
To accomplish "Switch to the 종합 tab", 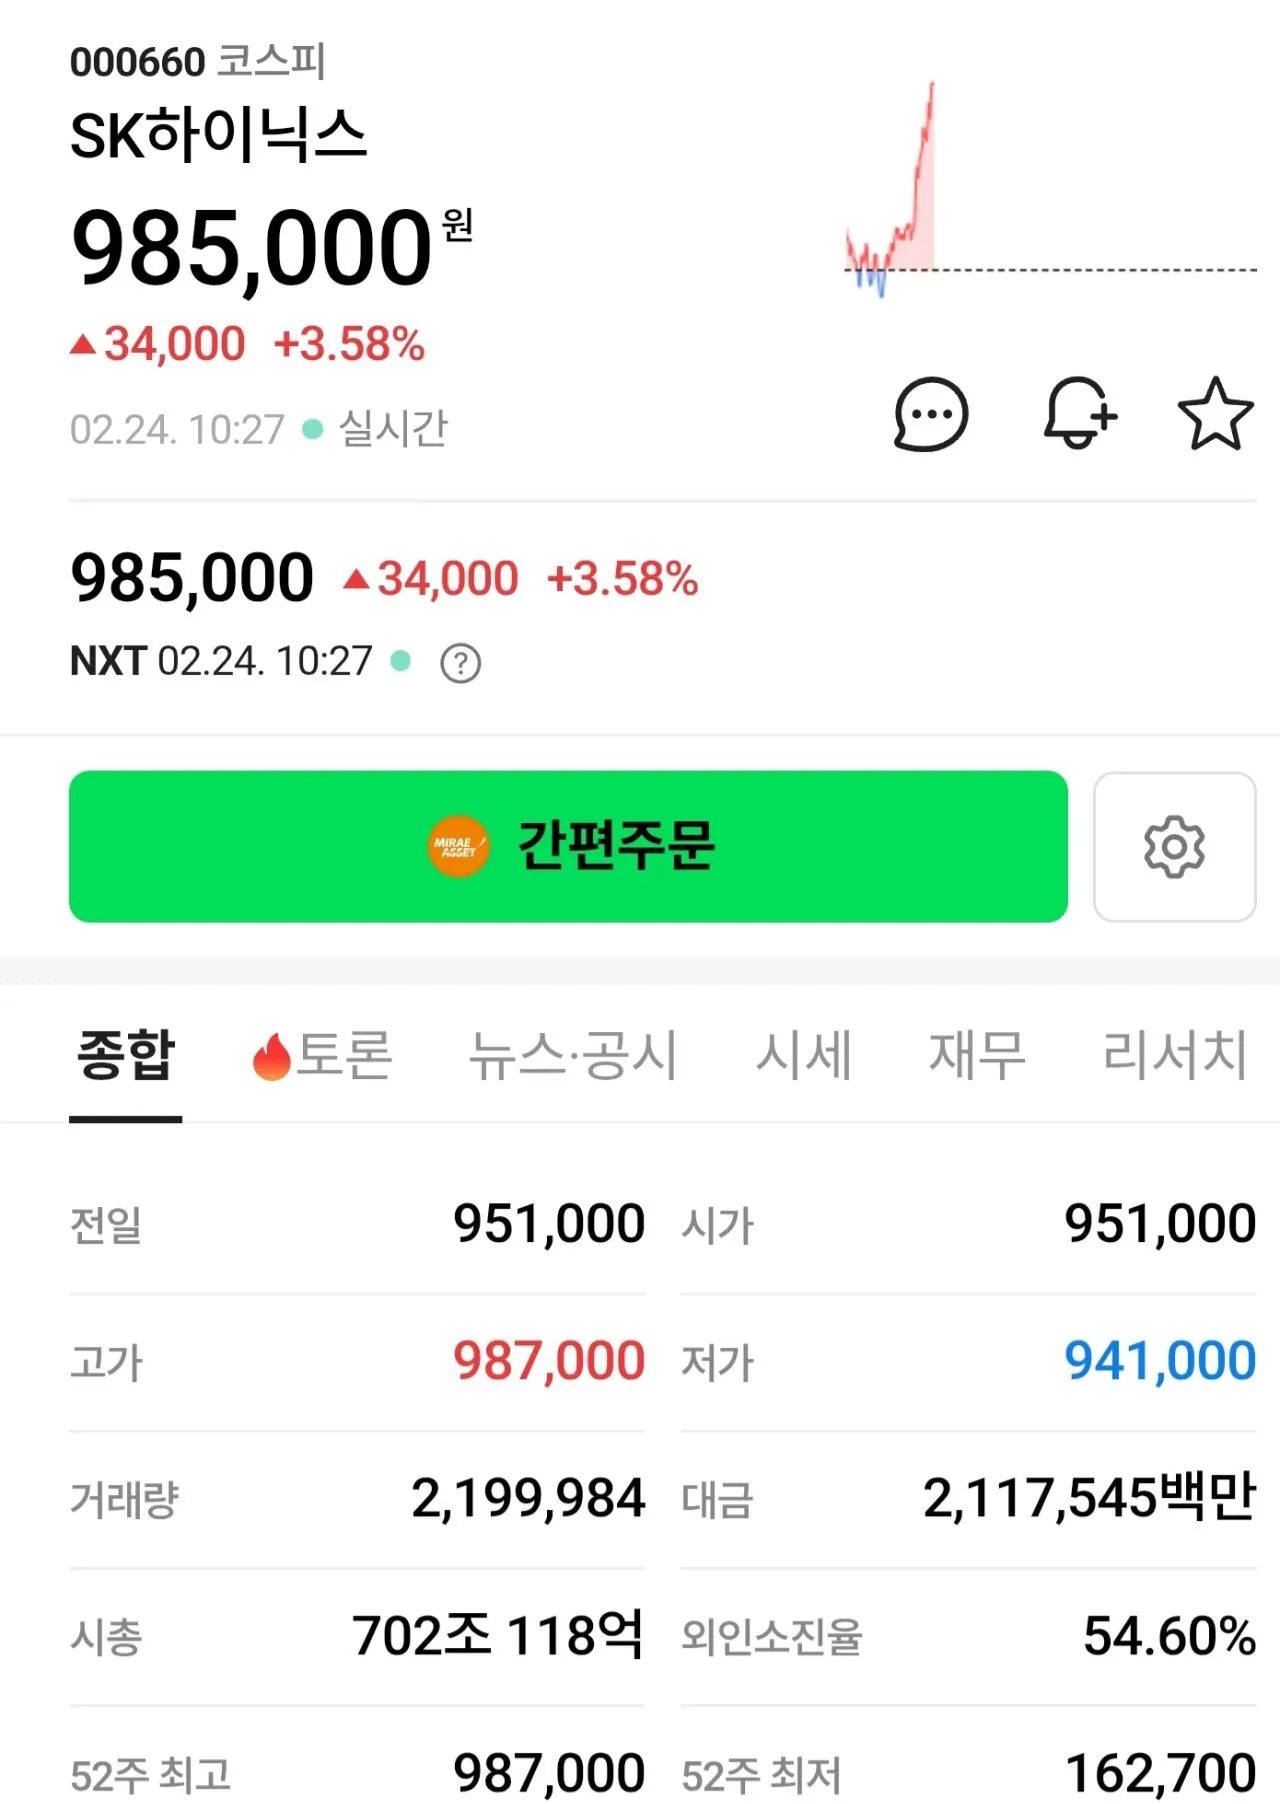I will click(x=126, y=1055).
